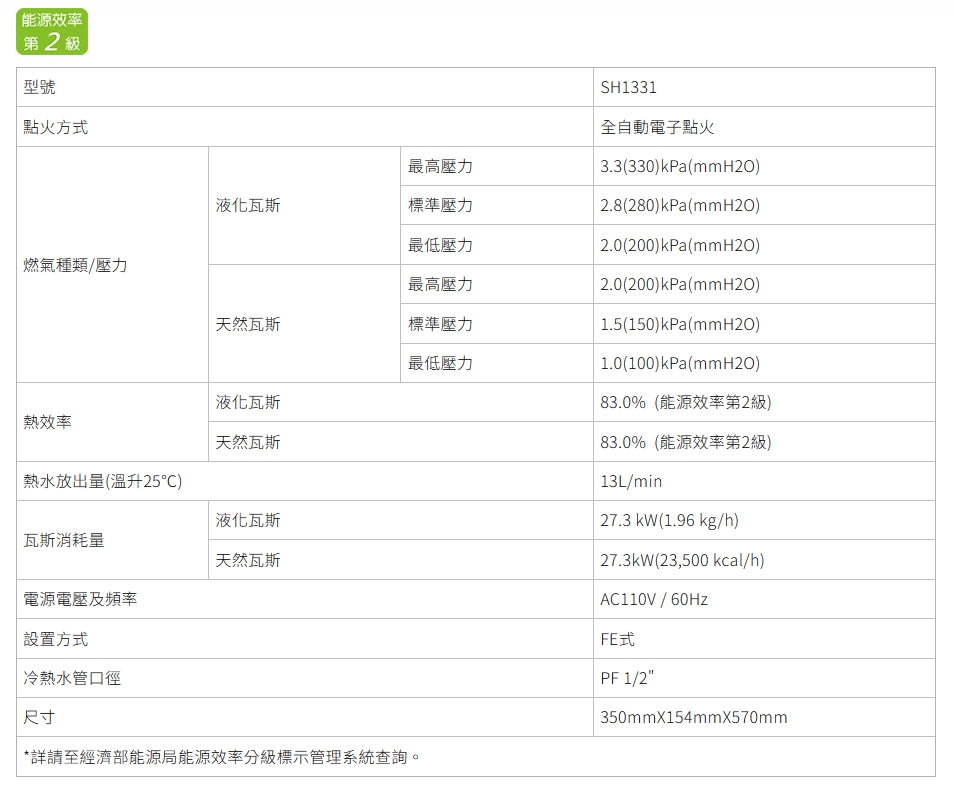Click the 2.8(280)kPa standard pressure value
Image resolution: width=954 pixels, height=795 pixels.
coord(680,206)
